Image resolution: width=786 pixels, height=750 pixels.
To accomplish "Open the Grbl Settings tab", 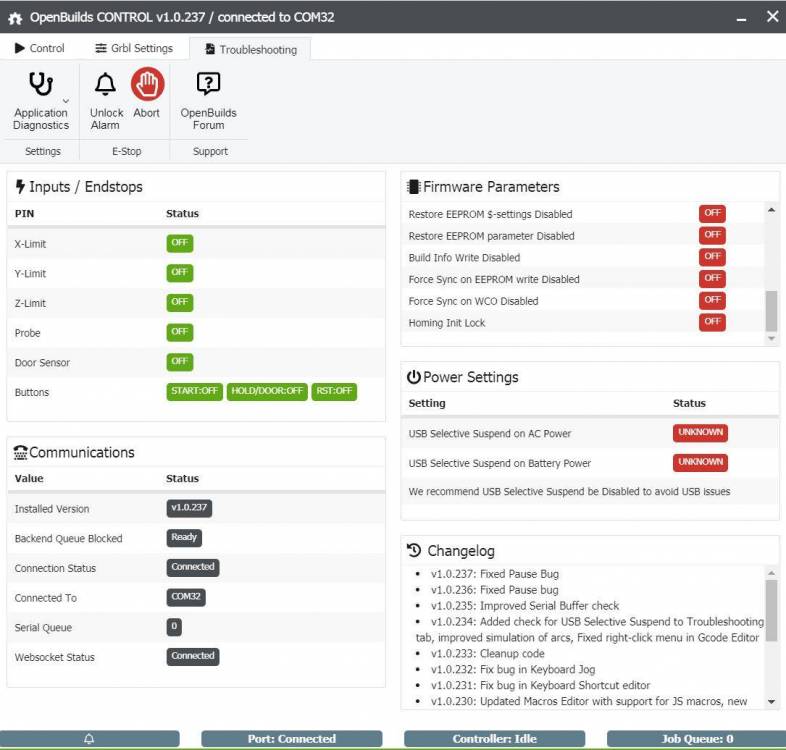I will 134,48.
